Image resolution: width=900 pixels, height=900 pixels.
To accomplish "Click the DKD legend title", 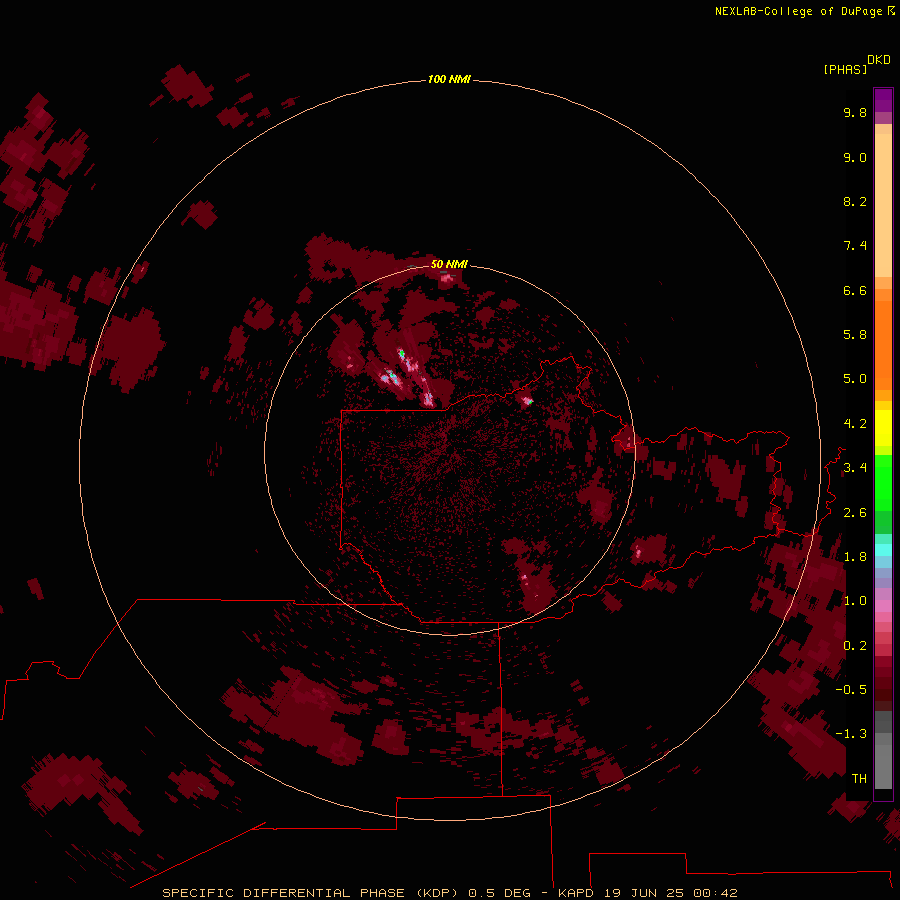I will pos(878,60).
